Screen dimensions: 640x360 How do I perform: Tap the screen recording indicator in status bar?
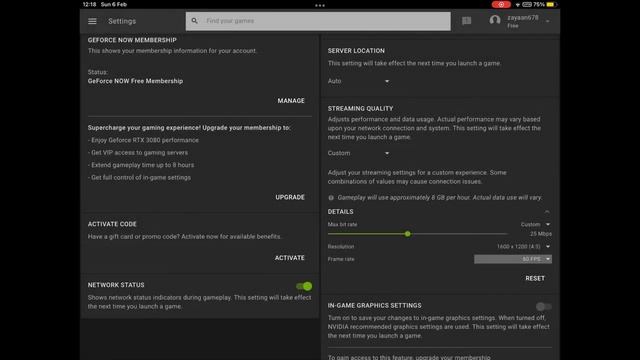(501, 4)
